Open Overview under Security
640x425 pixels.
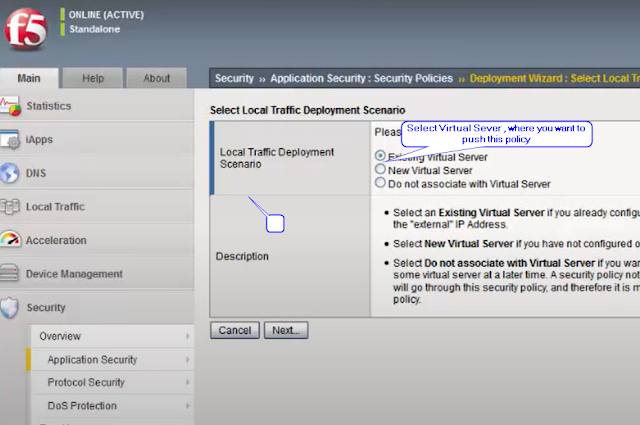point(112,336)
